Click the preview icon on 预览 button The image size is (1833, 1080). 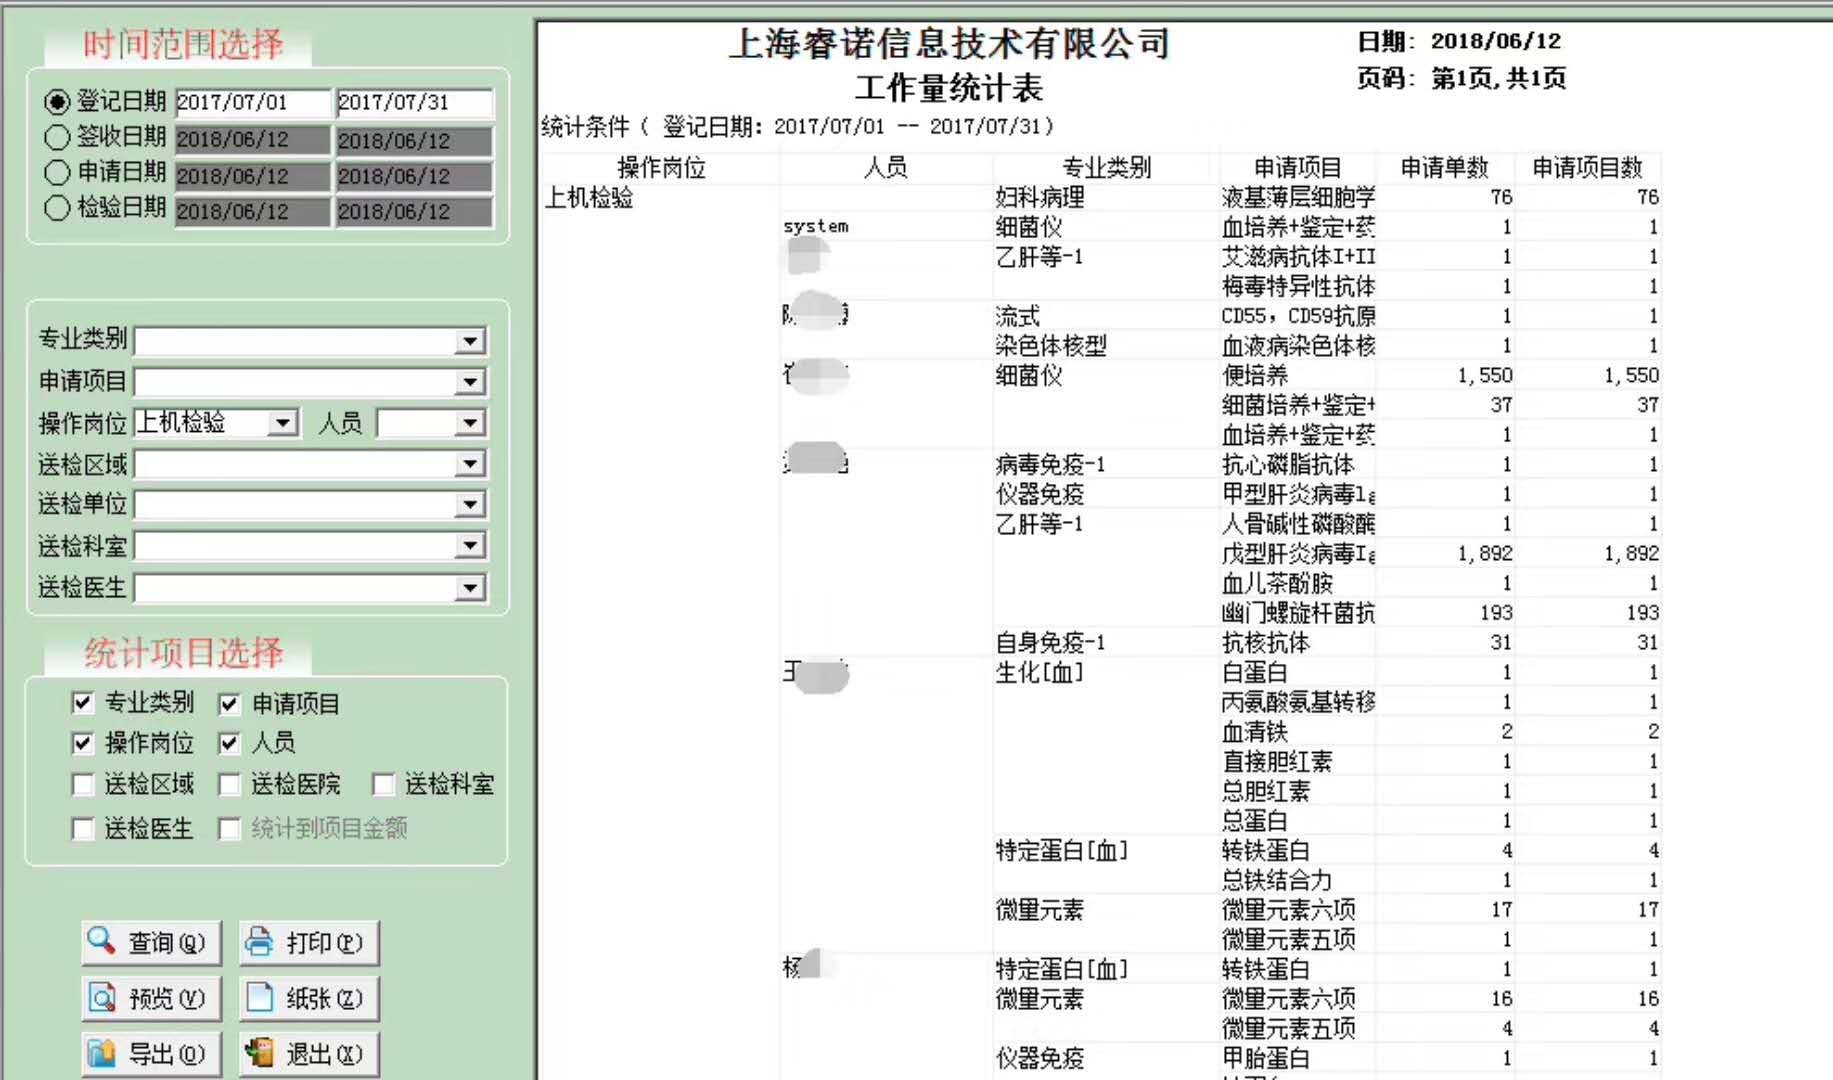[102, 997]
